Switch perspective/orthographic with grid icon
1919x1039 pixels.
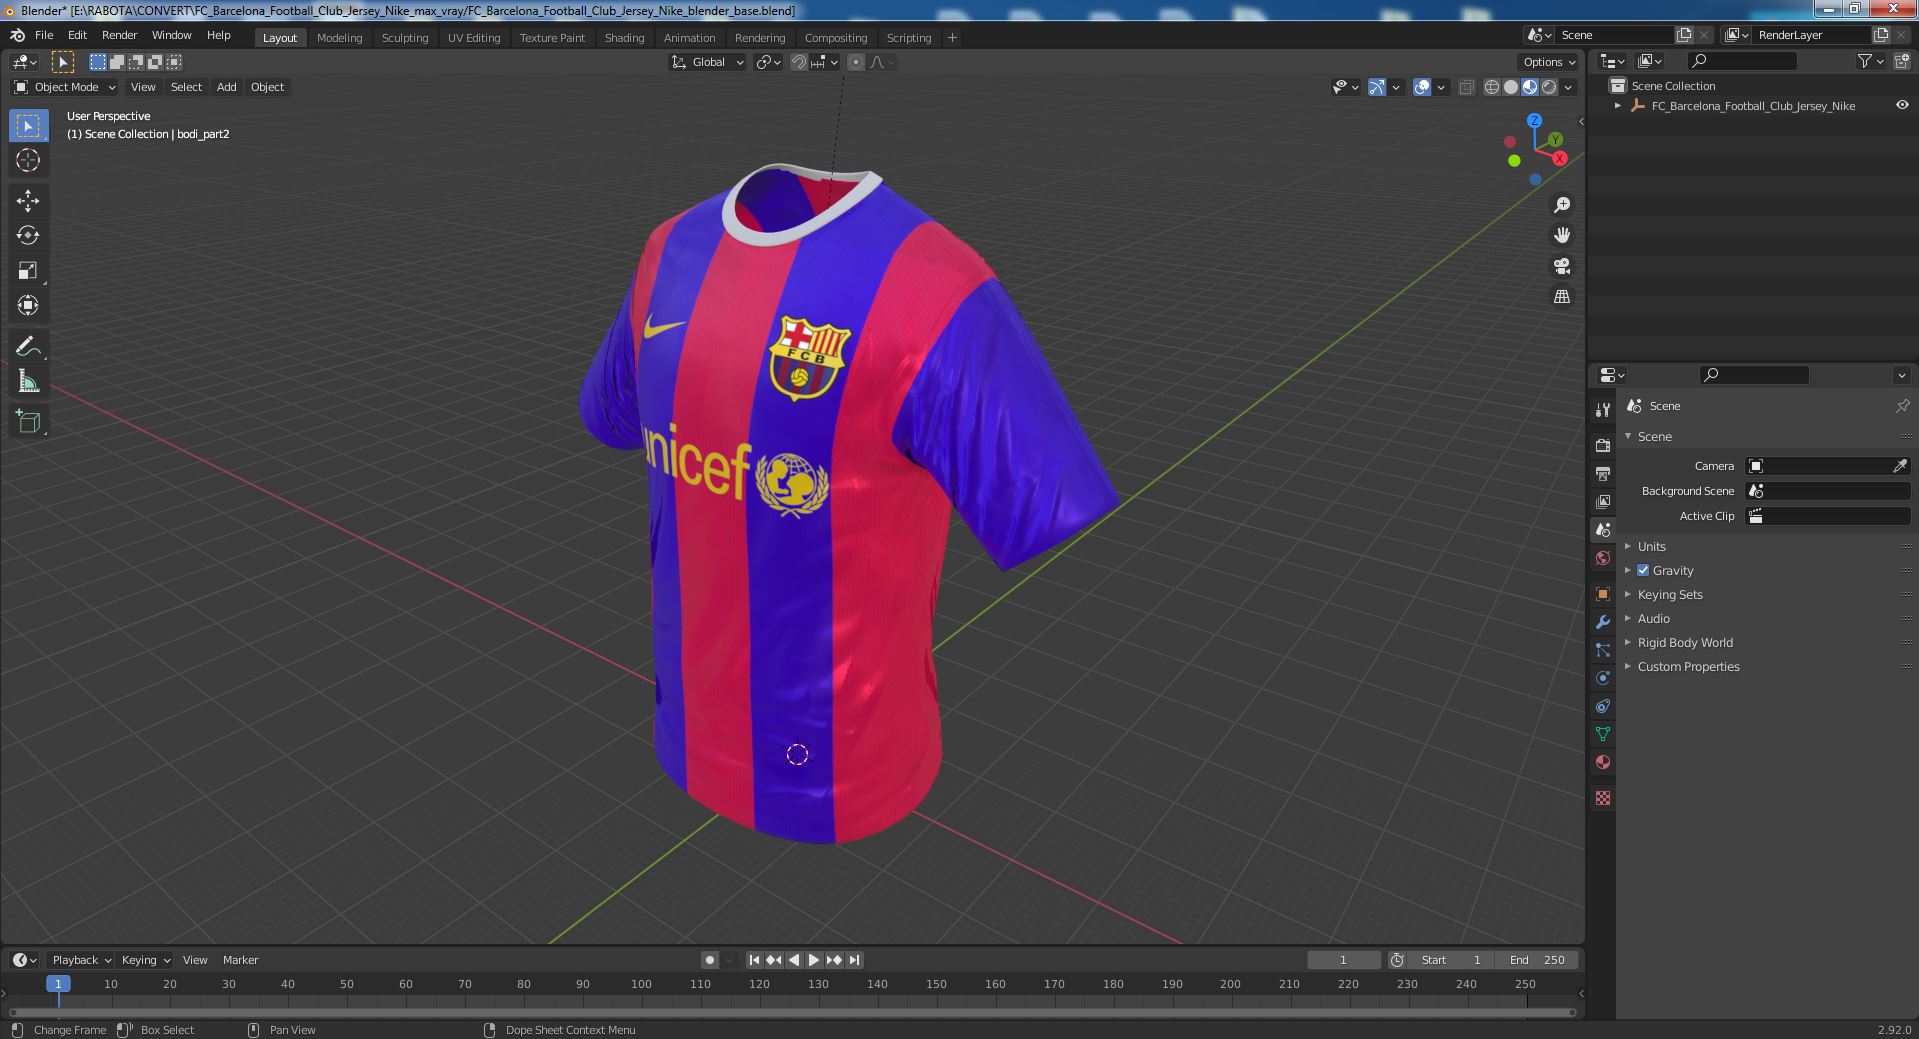[x=1562, y=296]
